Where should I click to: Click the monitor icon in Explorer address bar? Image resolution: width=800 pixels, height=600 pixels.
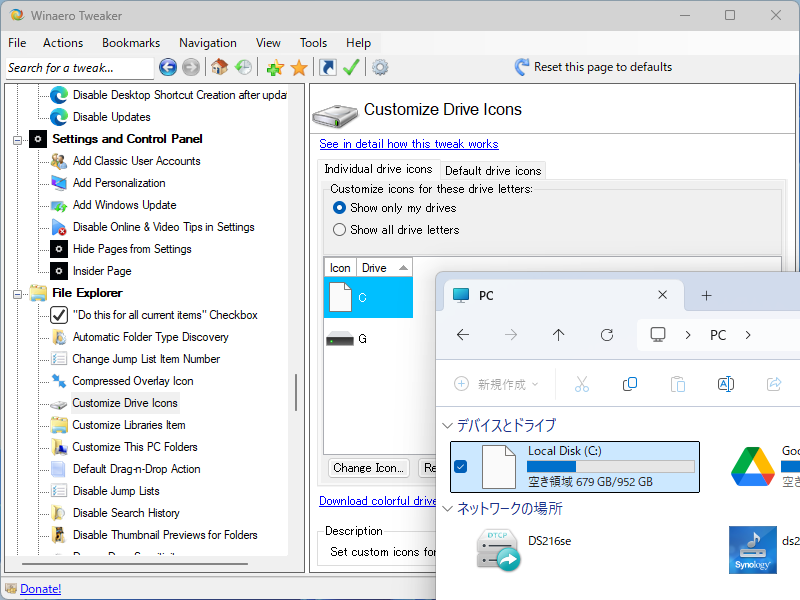(x=658, y=335)
